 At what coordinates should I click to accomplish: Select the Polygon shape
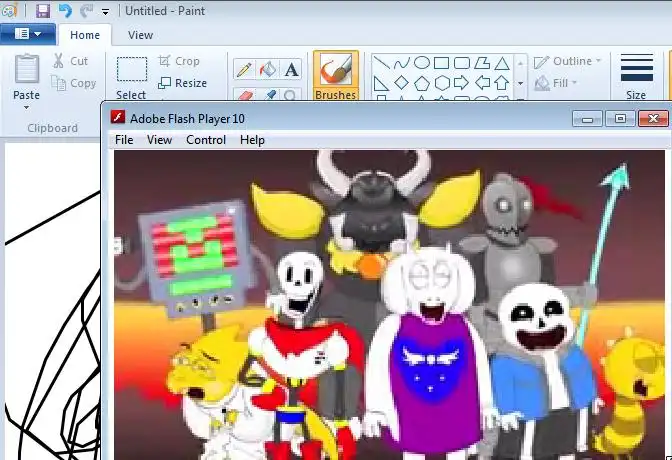(x=482, y=63)
